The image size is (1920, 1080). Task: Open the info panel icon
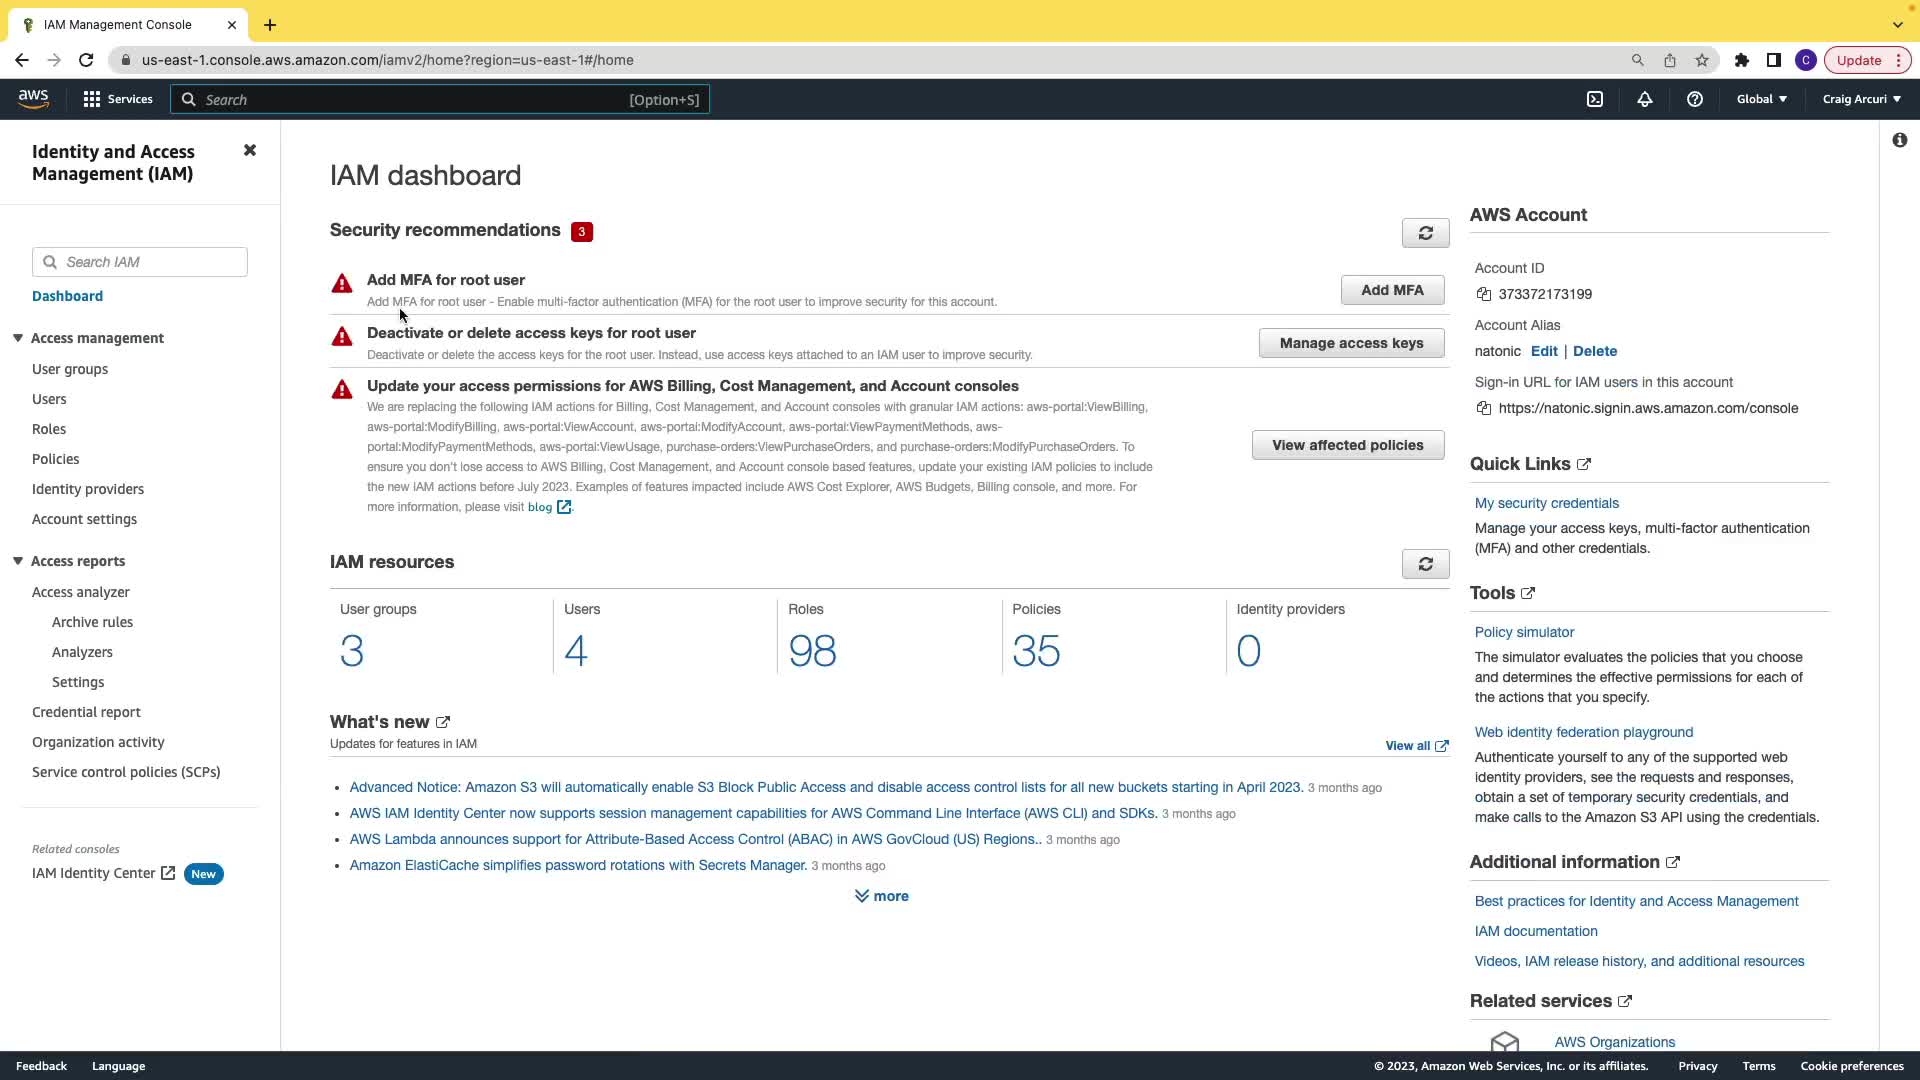1899,140
